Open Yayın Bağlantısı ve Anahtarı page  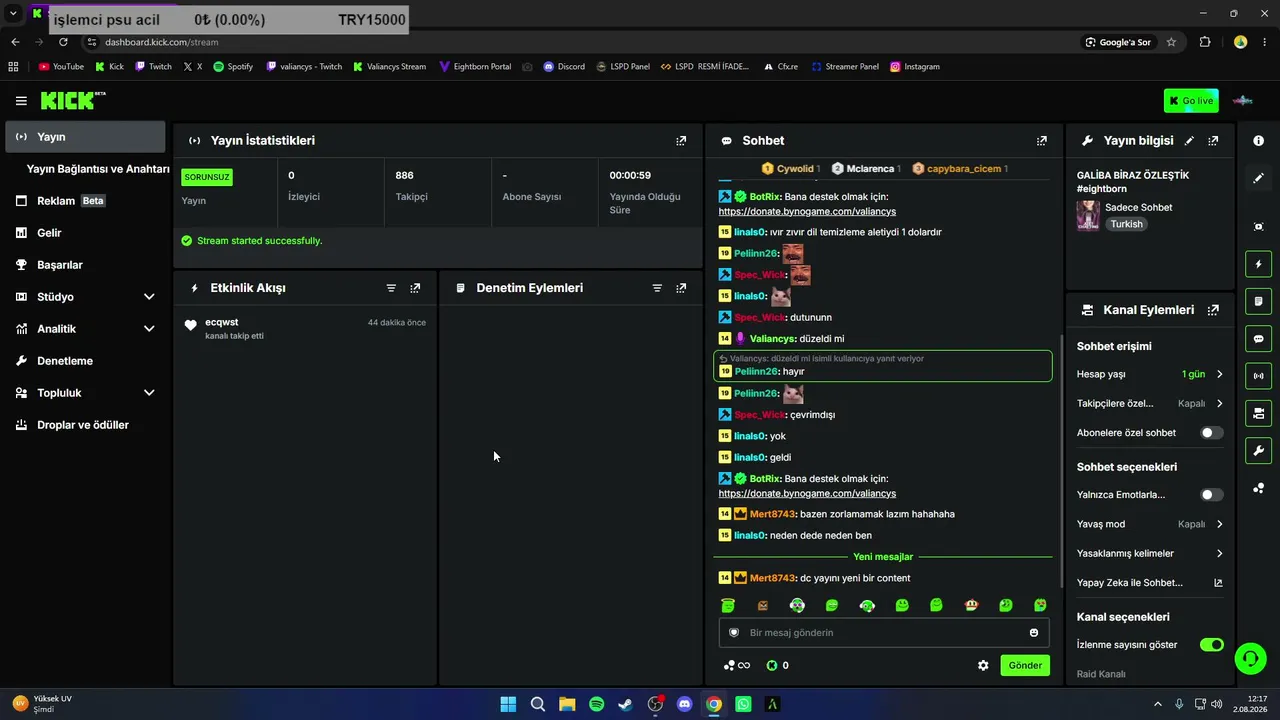98,169
